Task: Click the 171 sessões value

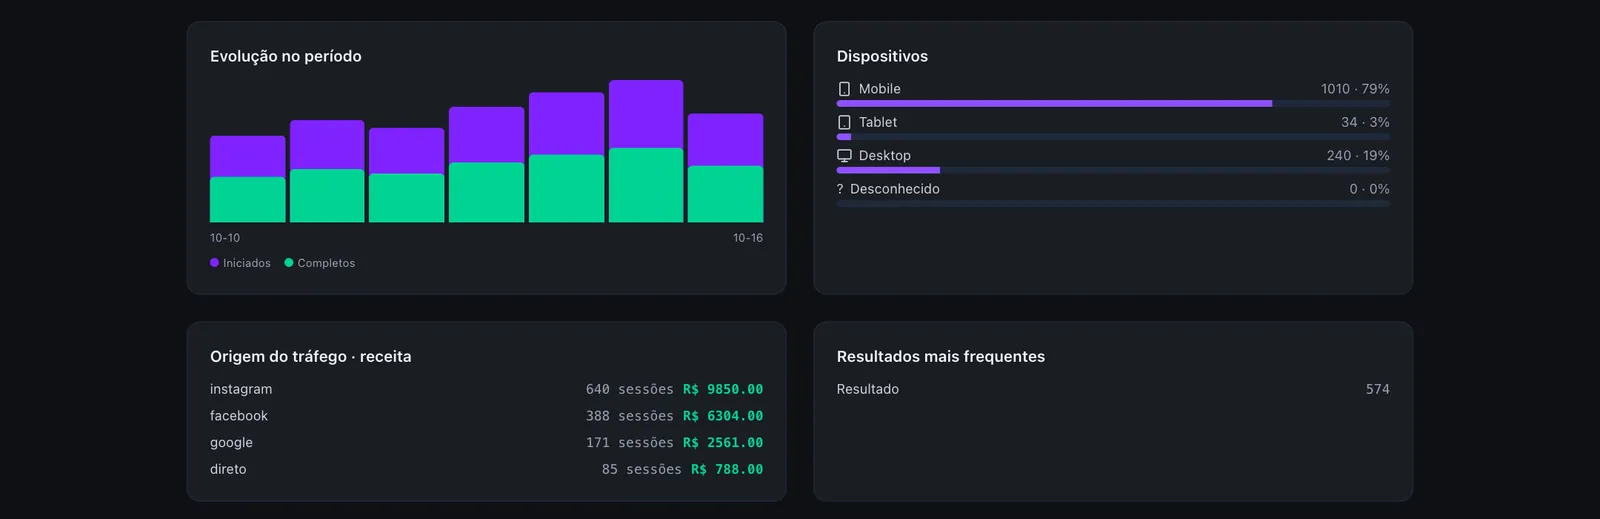Action: (x=630, y=442)
